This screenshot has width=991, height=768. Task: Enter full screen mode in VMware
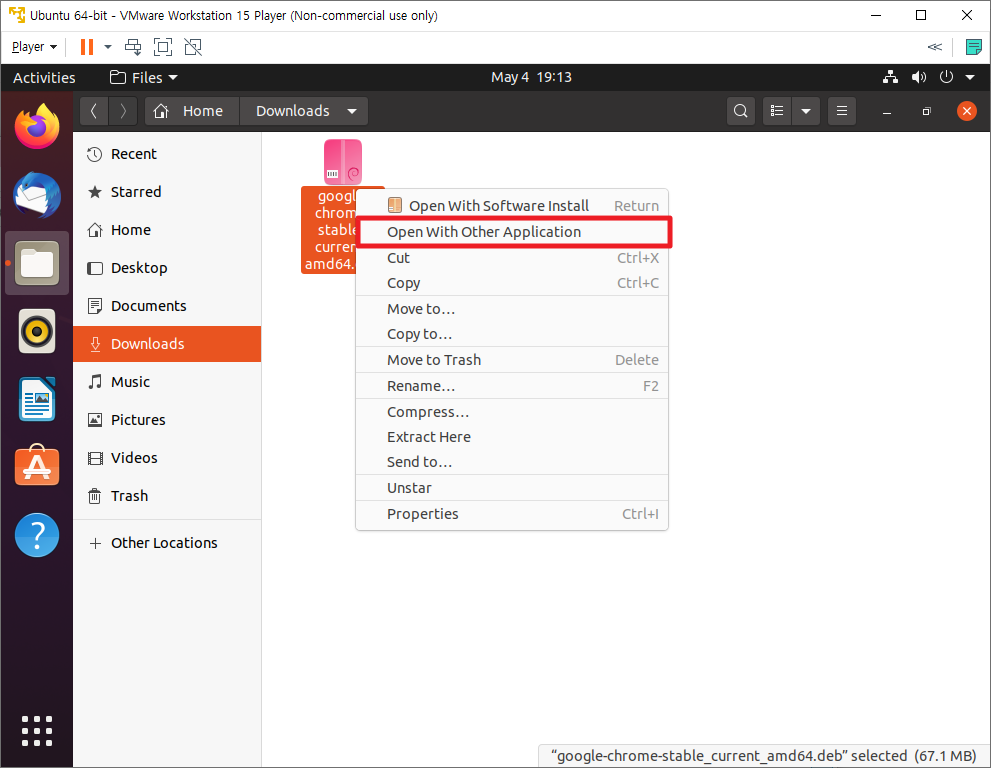pos(163,47)
